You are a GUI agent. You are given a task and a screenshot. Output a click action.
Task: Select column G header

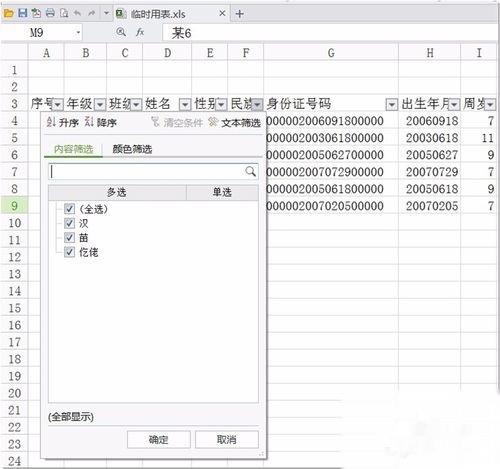[331, 53]
